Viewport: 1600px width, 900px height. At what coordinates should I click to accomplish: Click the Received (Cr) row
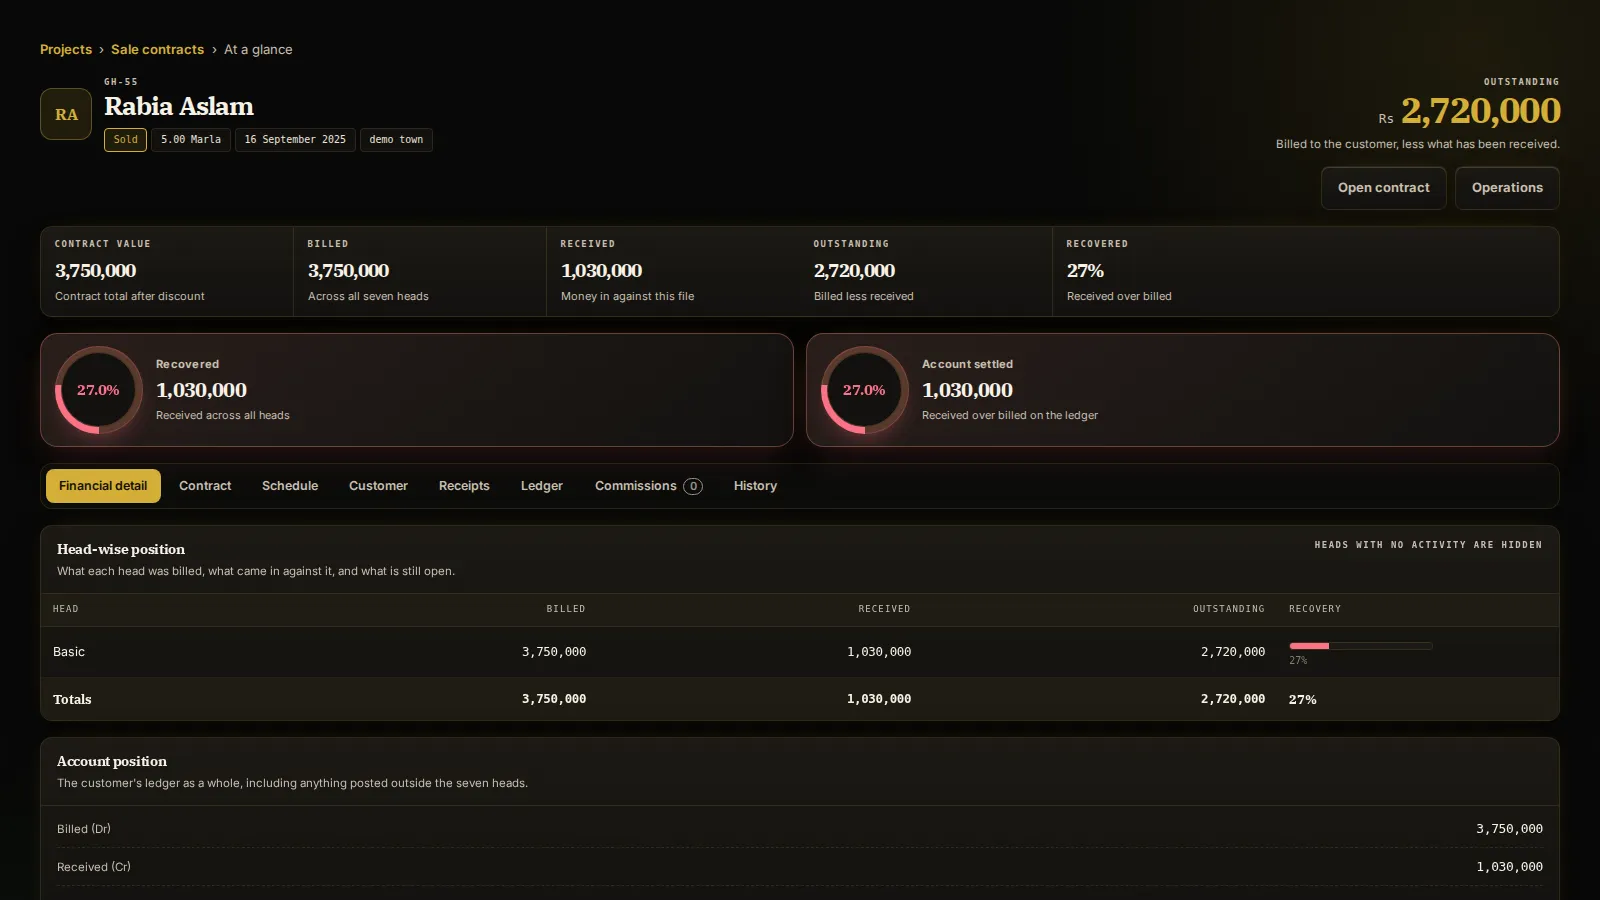click(x=800, y=867)
